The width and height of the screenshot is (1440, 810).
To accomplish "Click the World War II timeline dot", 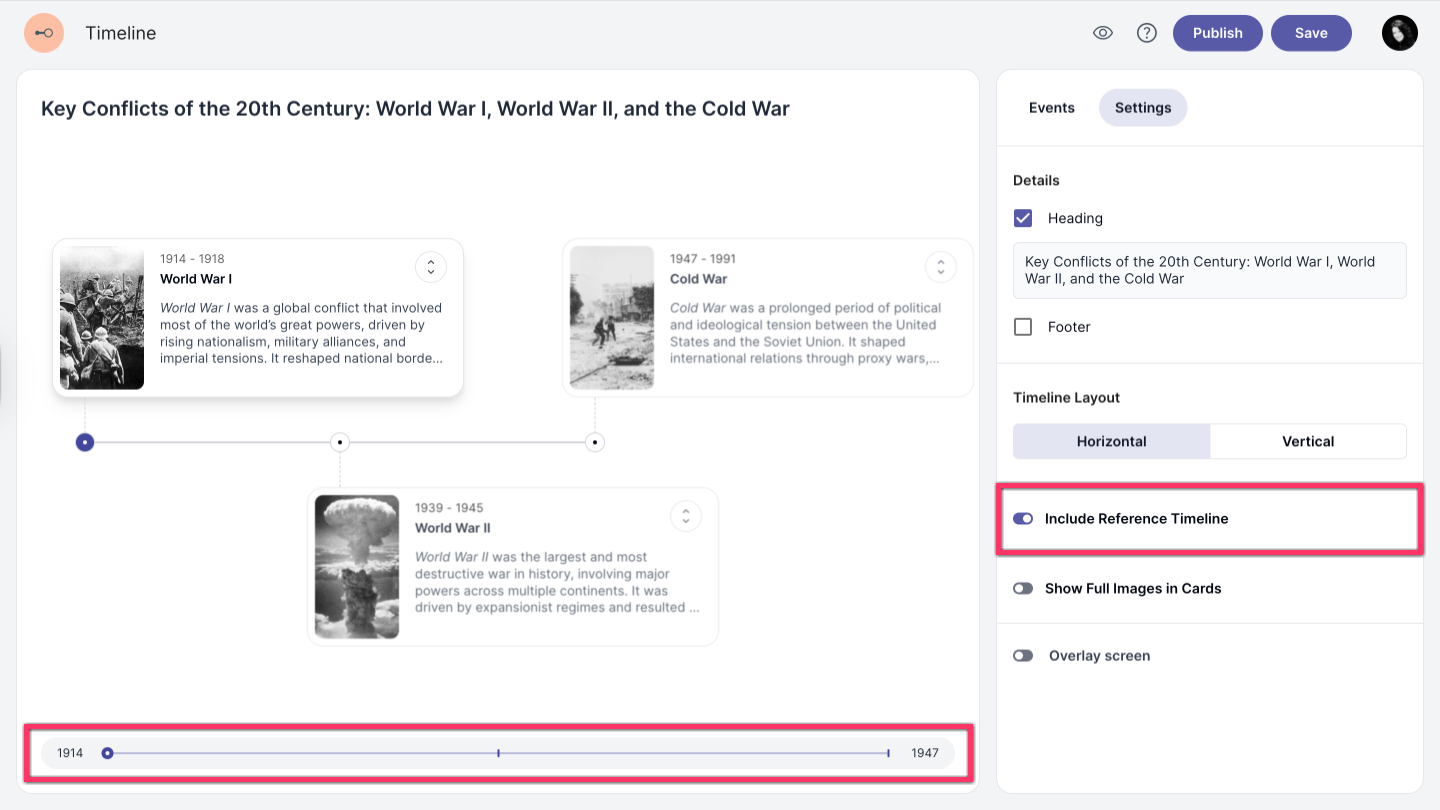I will pos(340,442).
